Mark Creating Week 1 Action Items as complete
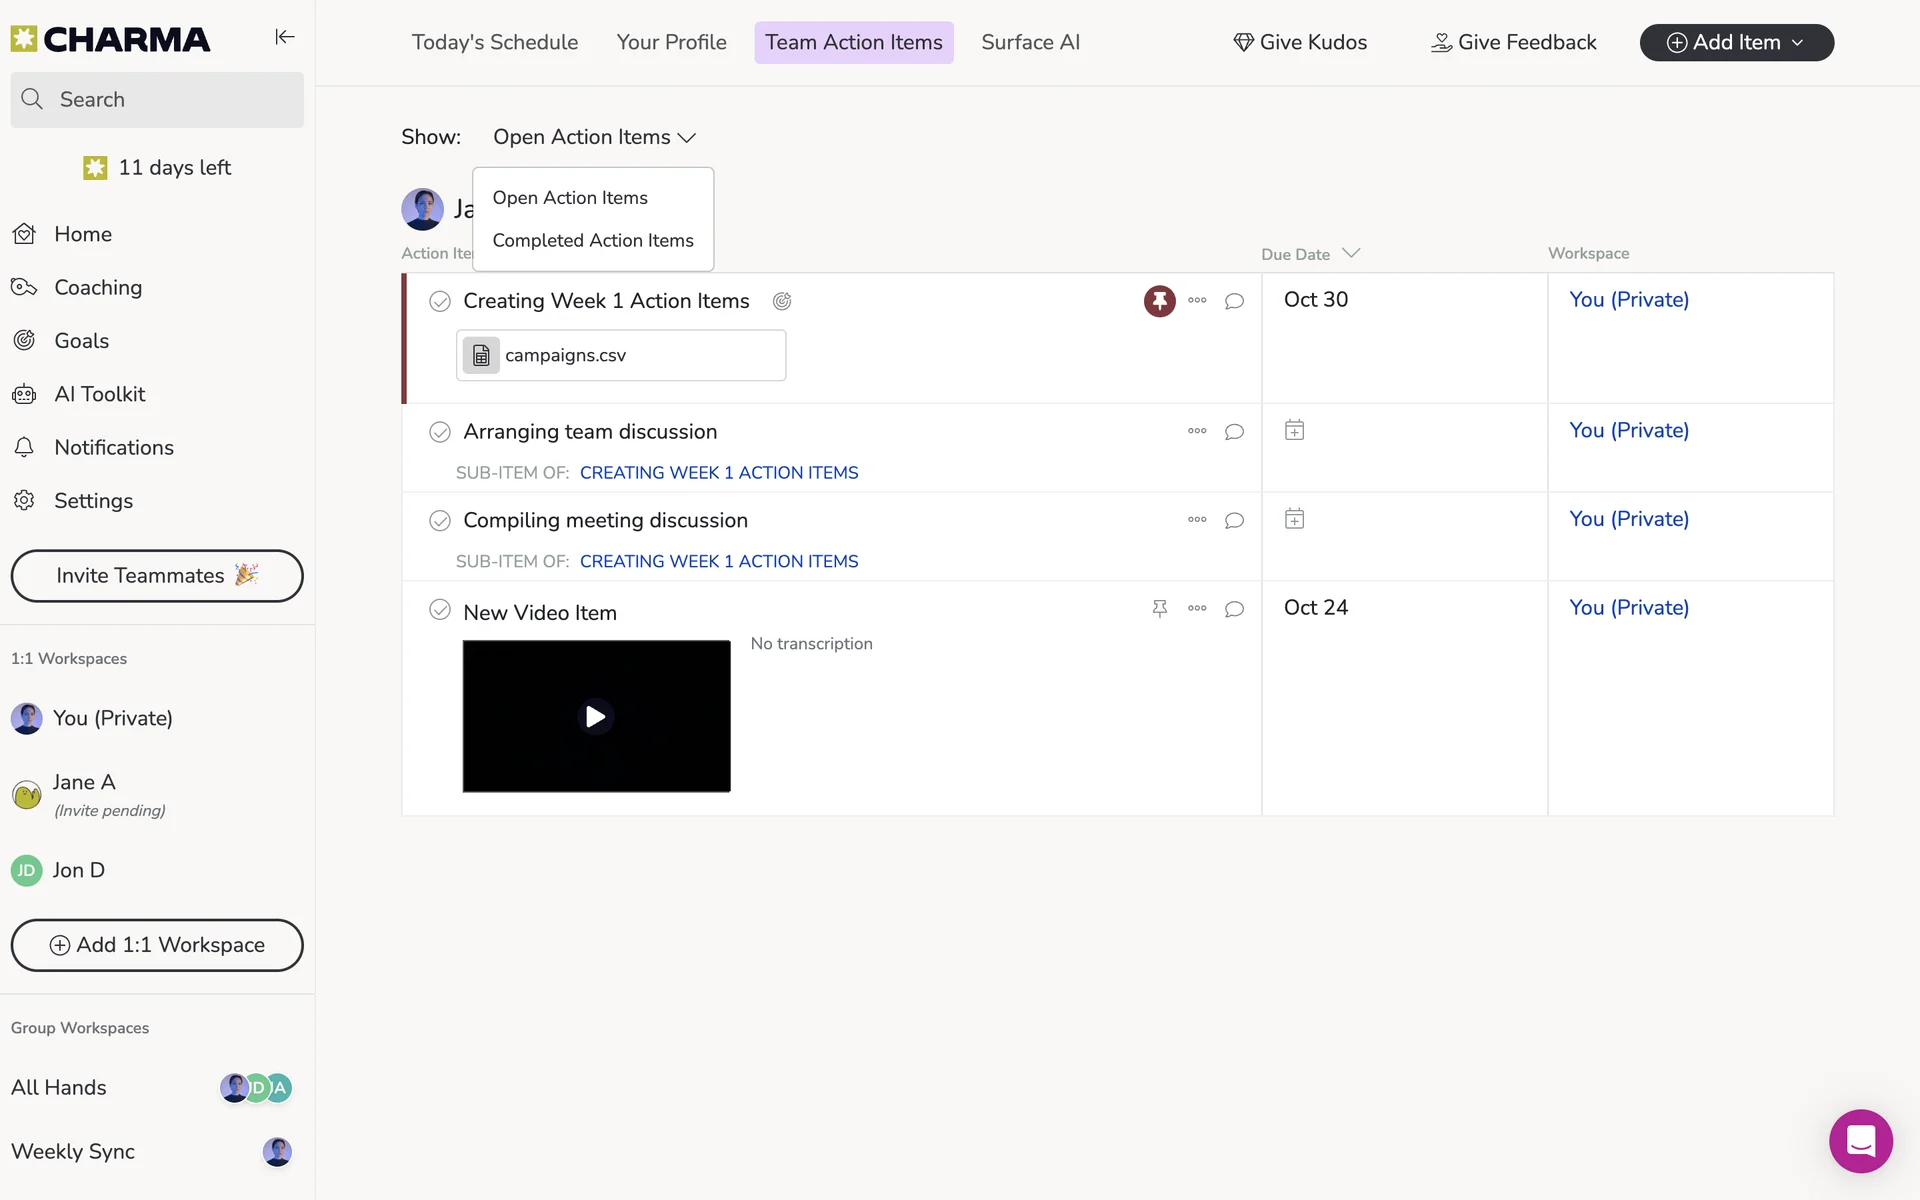The image size is (1920, 1200). click(x=440, y=301)
